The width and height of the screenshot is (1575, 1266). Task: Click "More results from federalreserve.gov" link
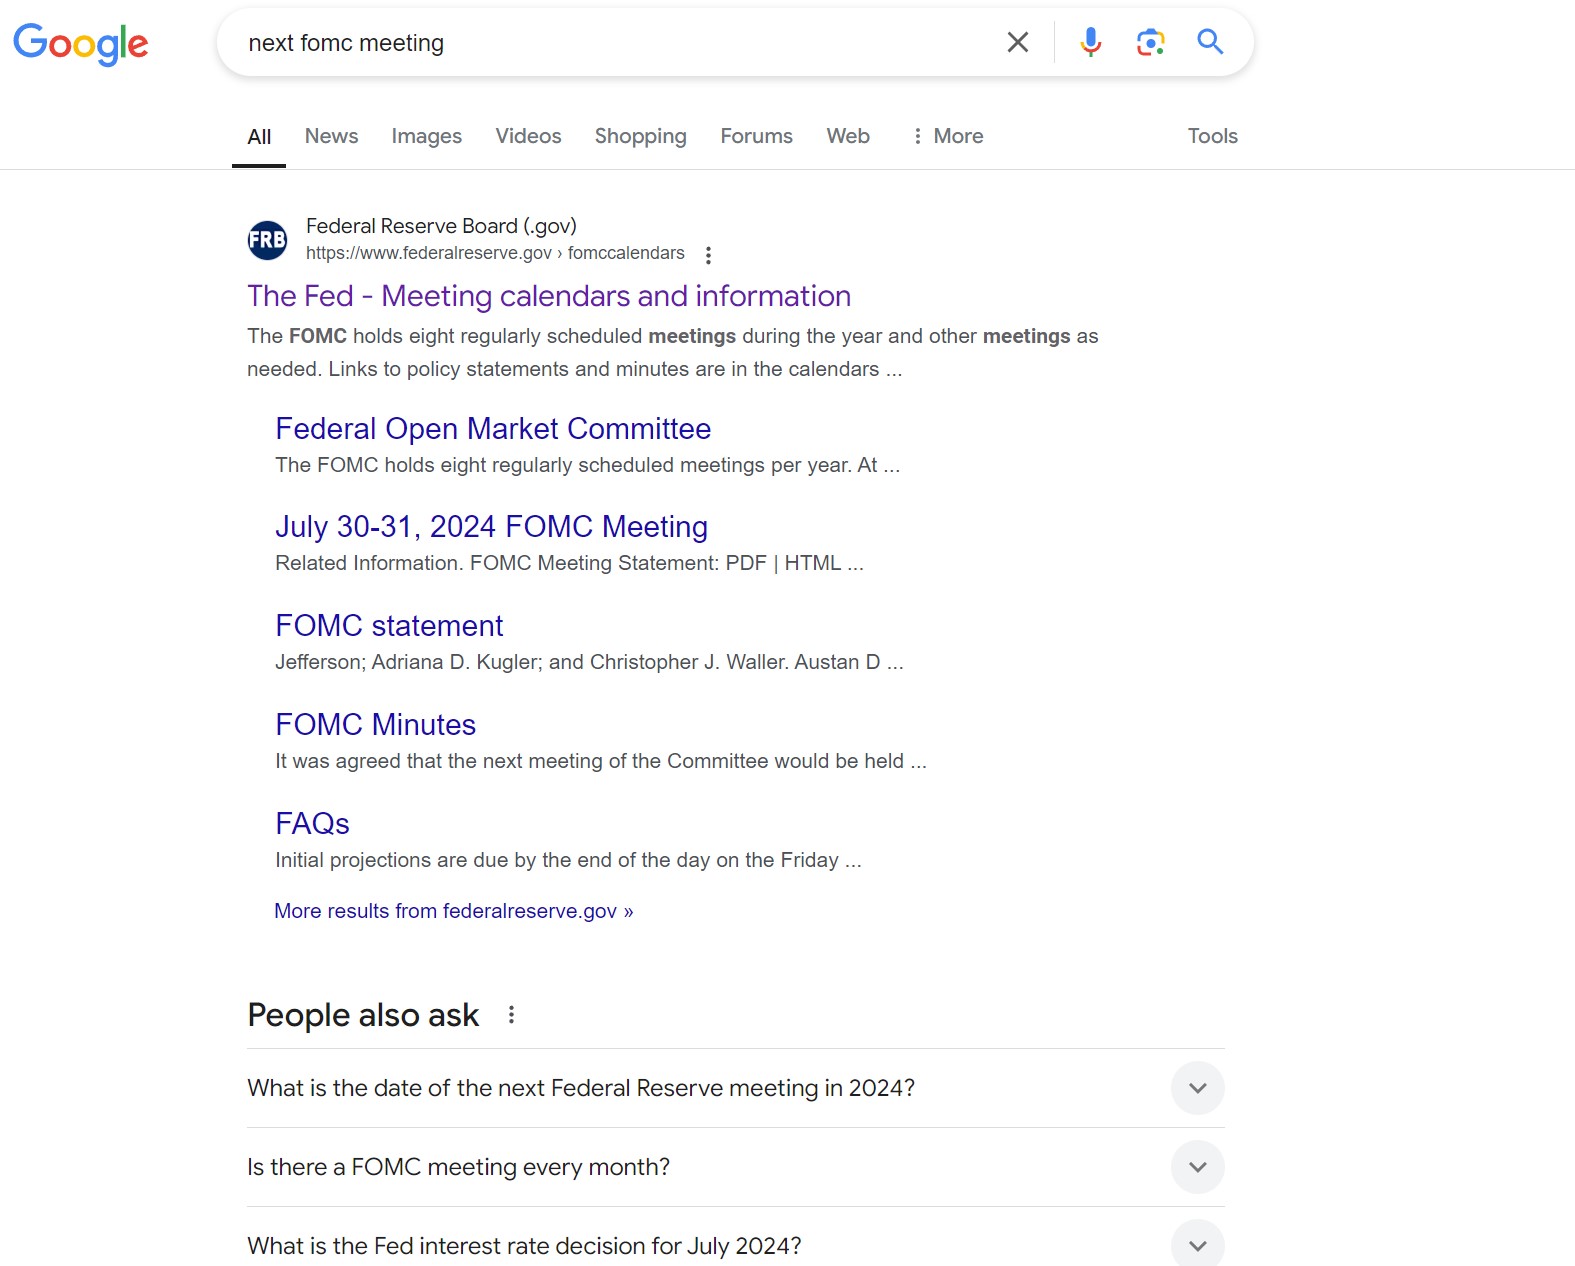[453, 911]
